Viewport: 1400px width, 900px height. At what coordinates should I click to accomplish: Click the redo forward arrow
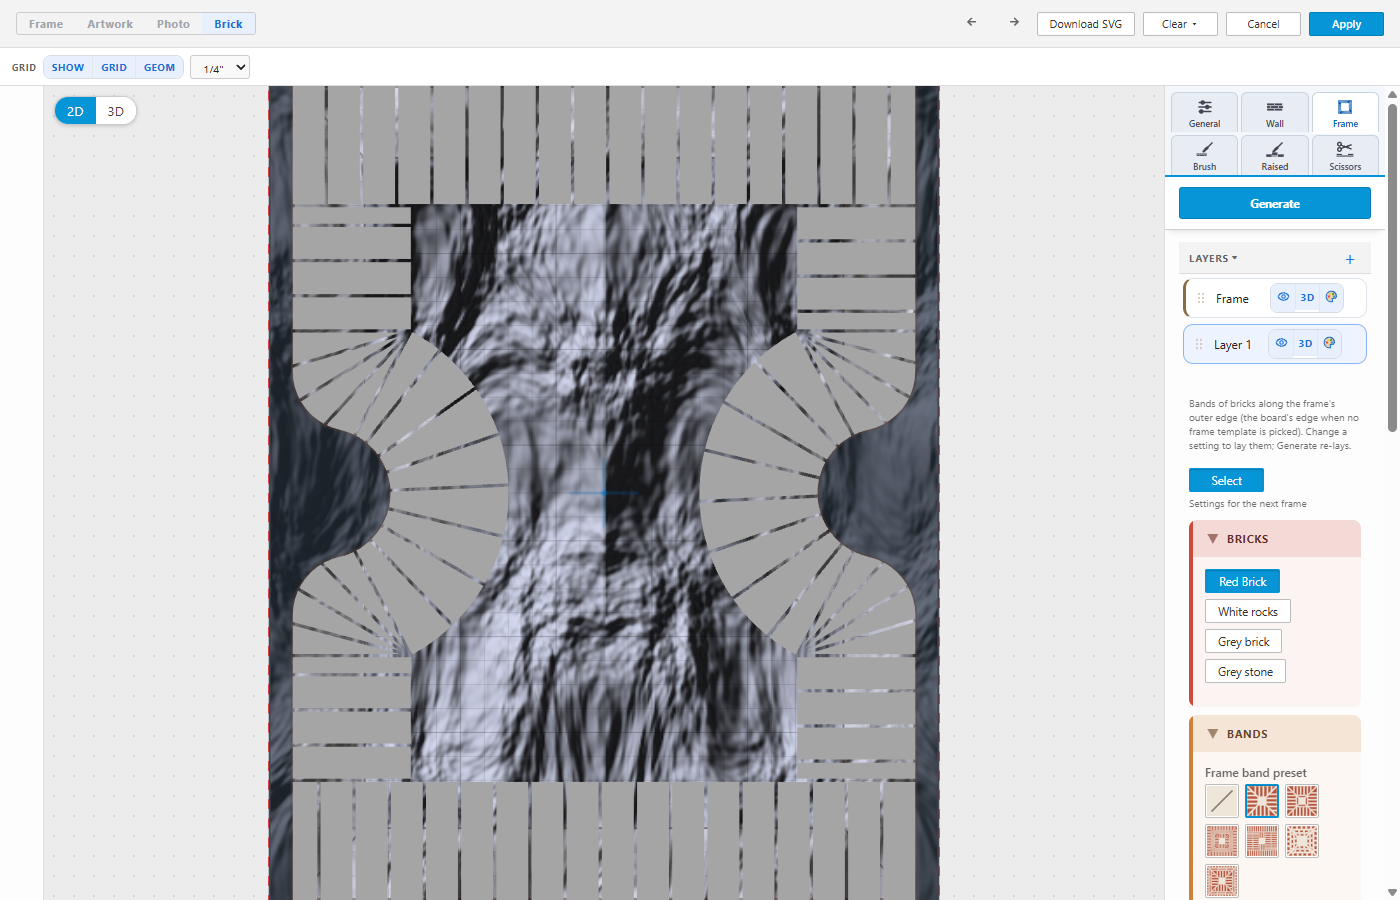tap(1014, 22)
